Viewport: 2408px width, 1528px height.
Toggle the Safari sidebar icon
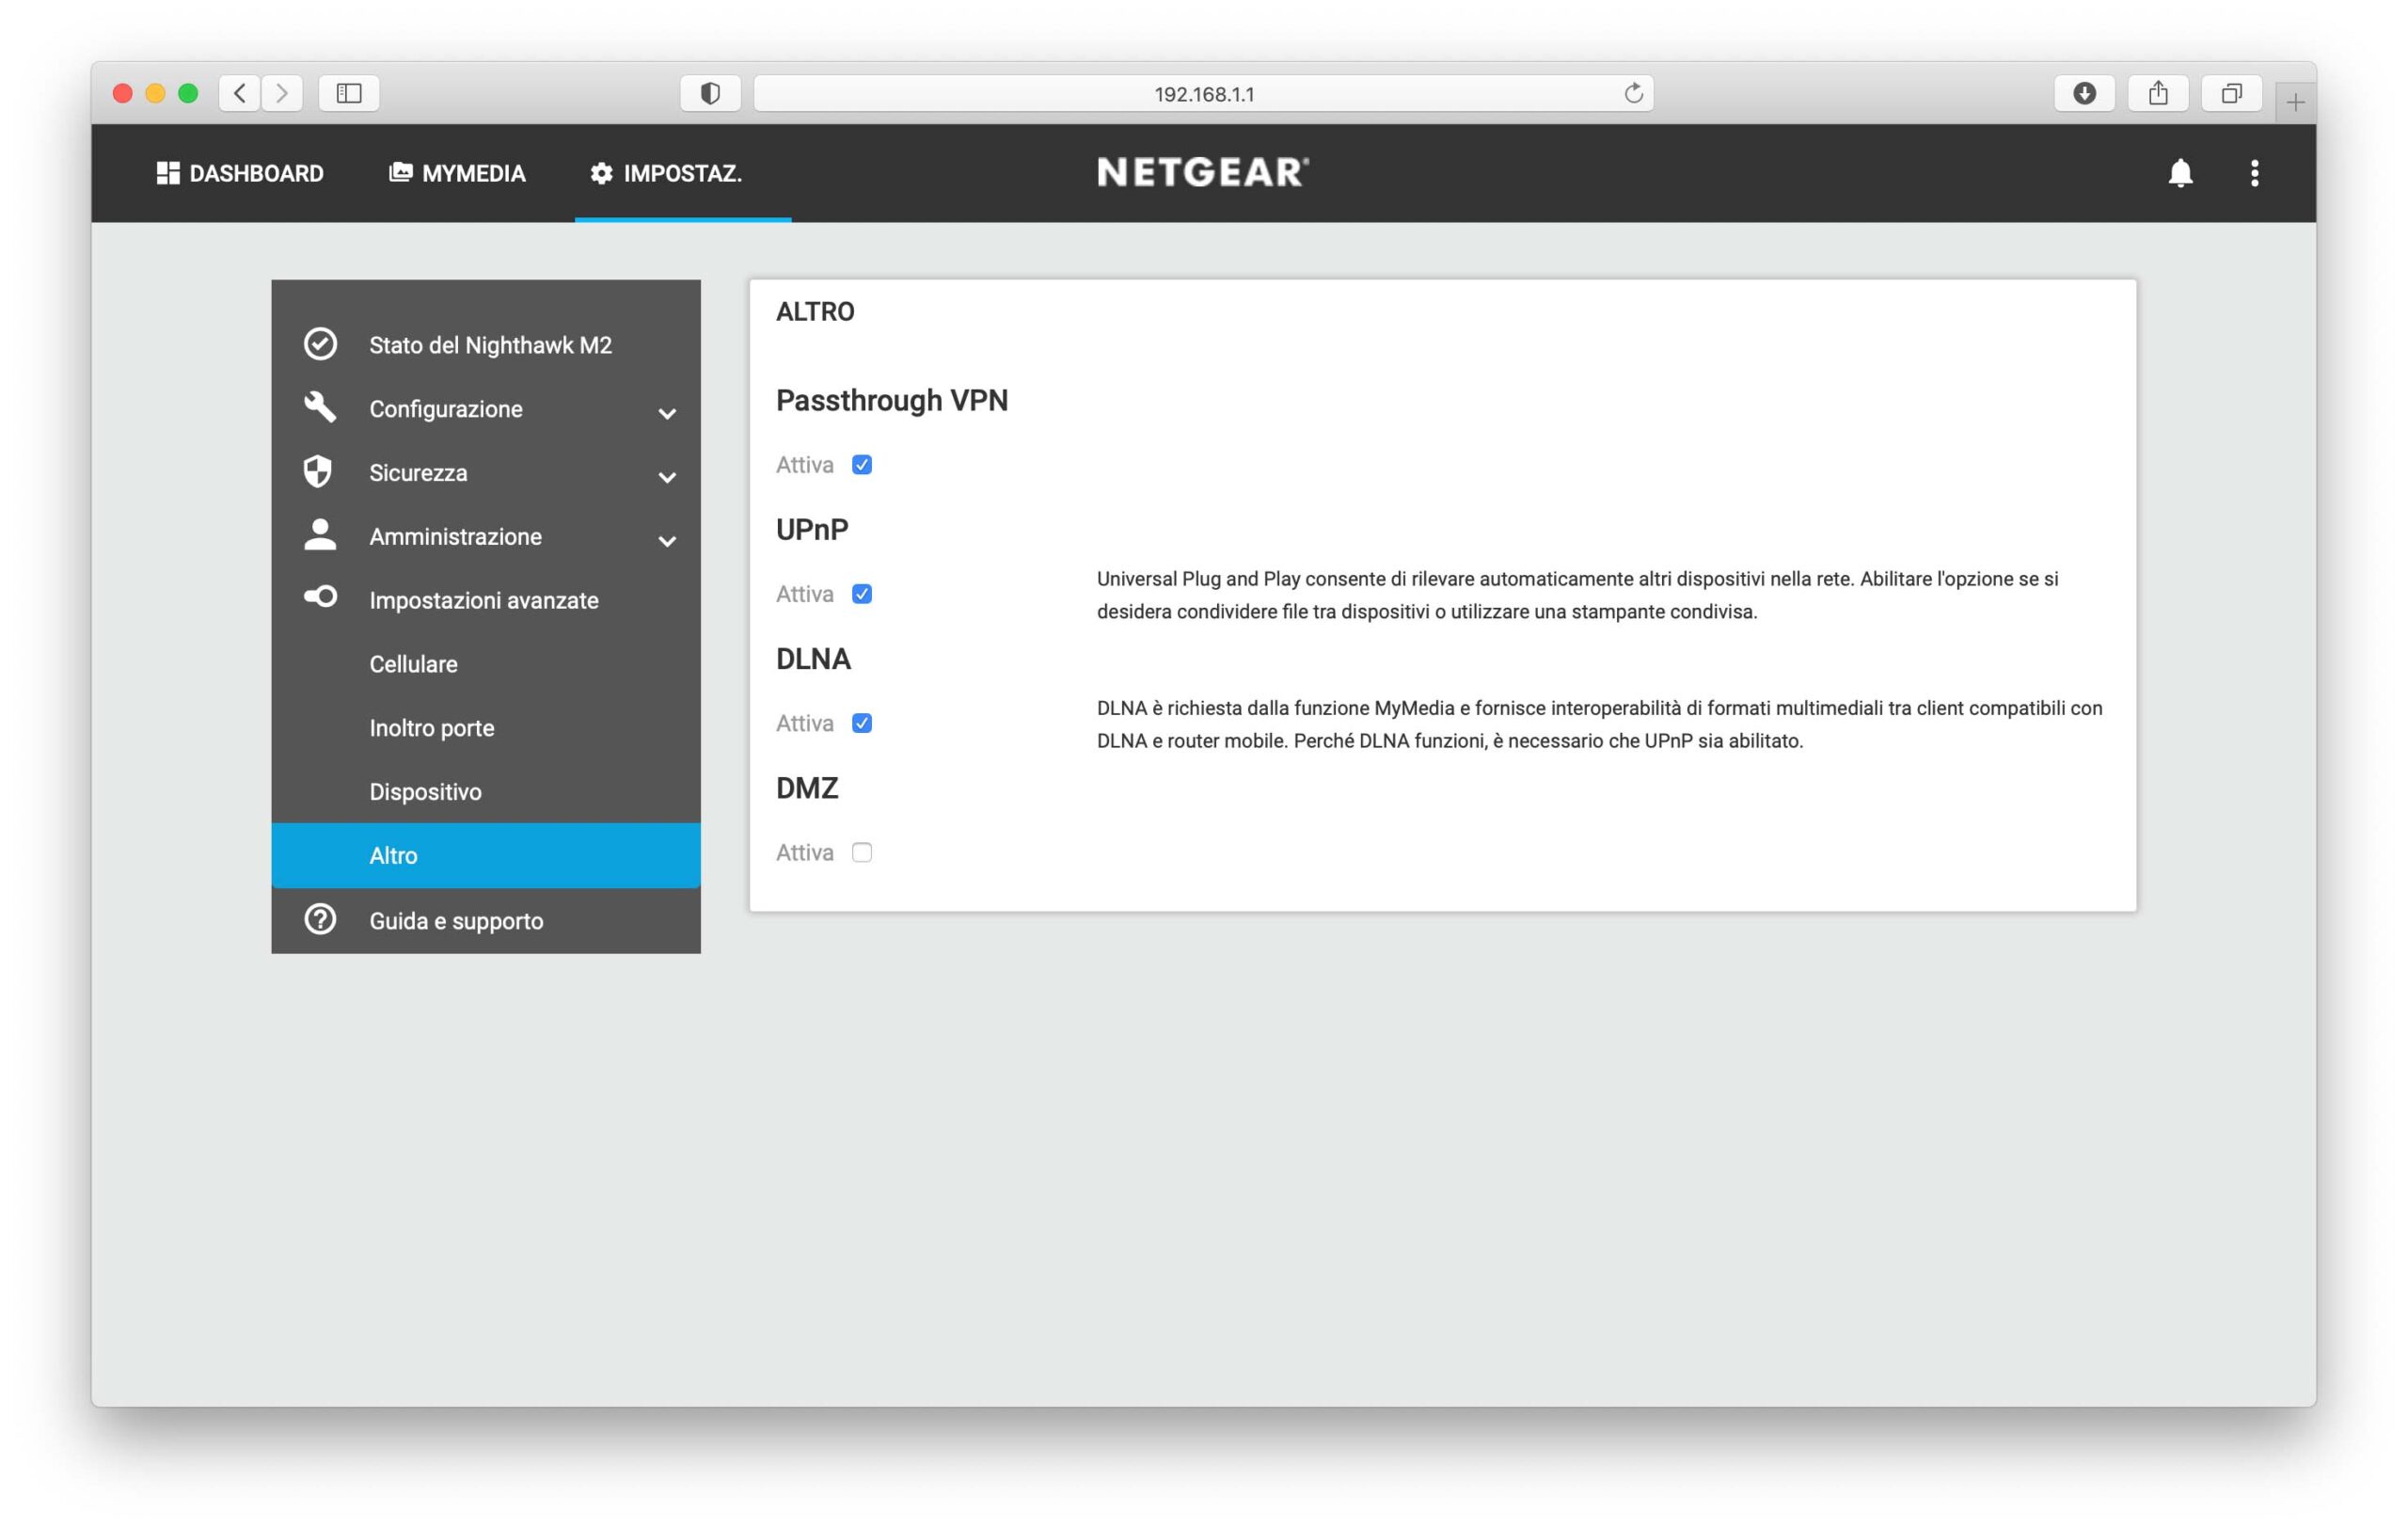click(348, 93)
